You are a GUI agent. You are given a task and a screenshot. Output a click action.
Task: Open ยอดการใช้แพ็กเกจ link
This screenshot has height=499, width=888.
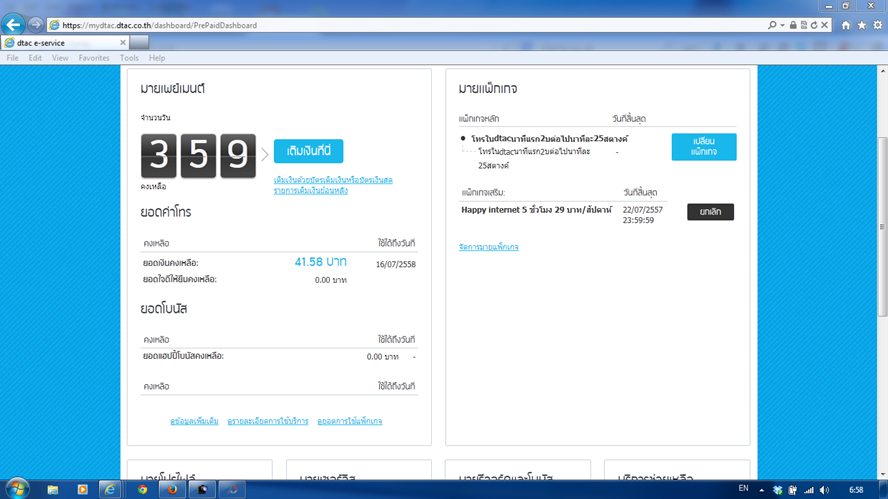tap(349, 421)
